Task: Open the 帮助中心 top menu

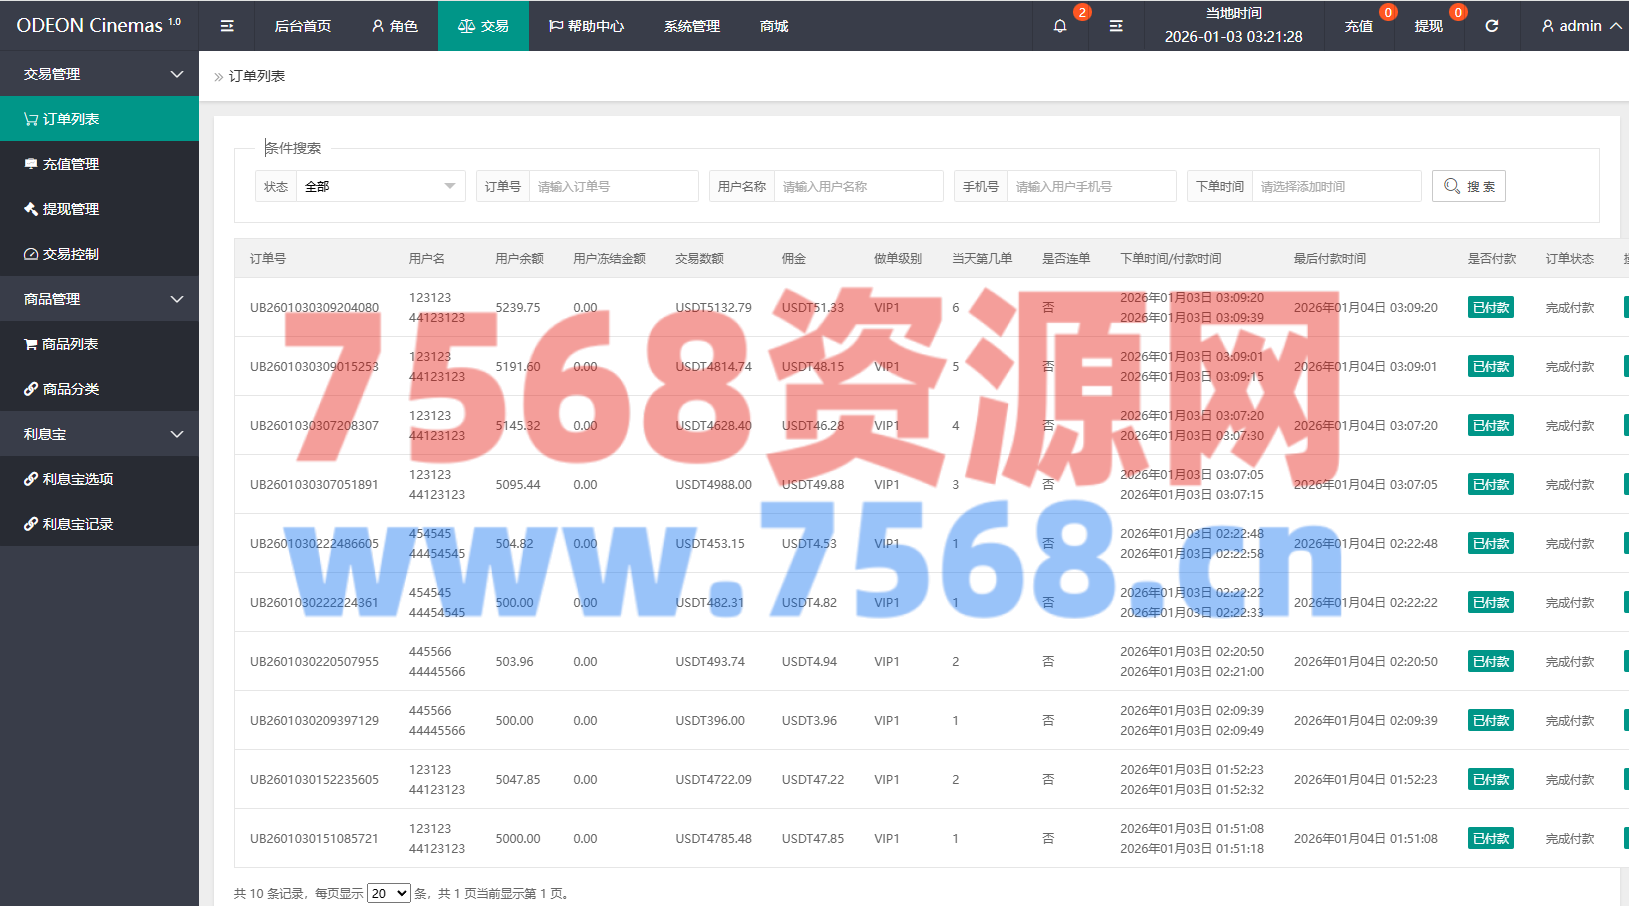Action: (586, 26)
